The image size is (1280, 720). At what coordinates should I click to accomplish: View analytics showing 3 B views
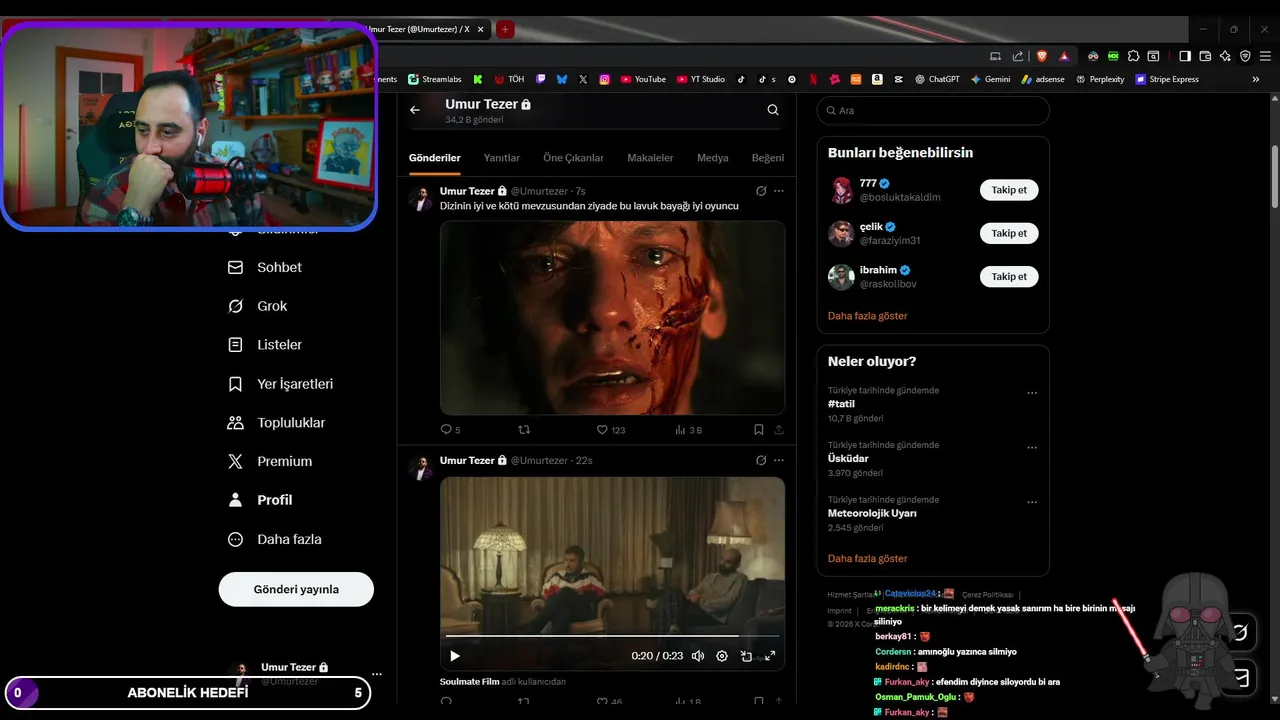click(x=688, y=430)
